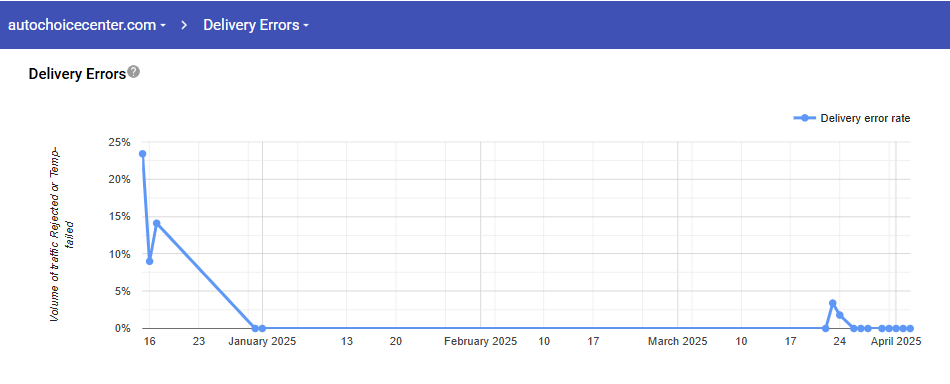Image resolution: width=950 pixels, height=384 pixels.
Task: Select the highest data point near 23%
Action: (x=142, y=154)
